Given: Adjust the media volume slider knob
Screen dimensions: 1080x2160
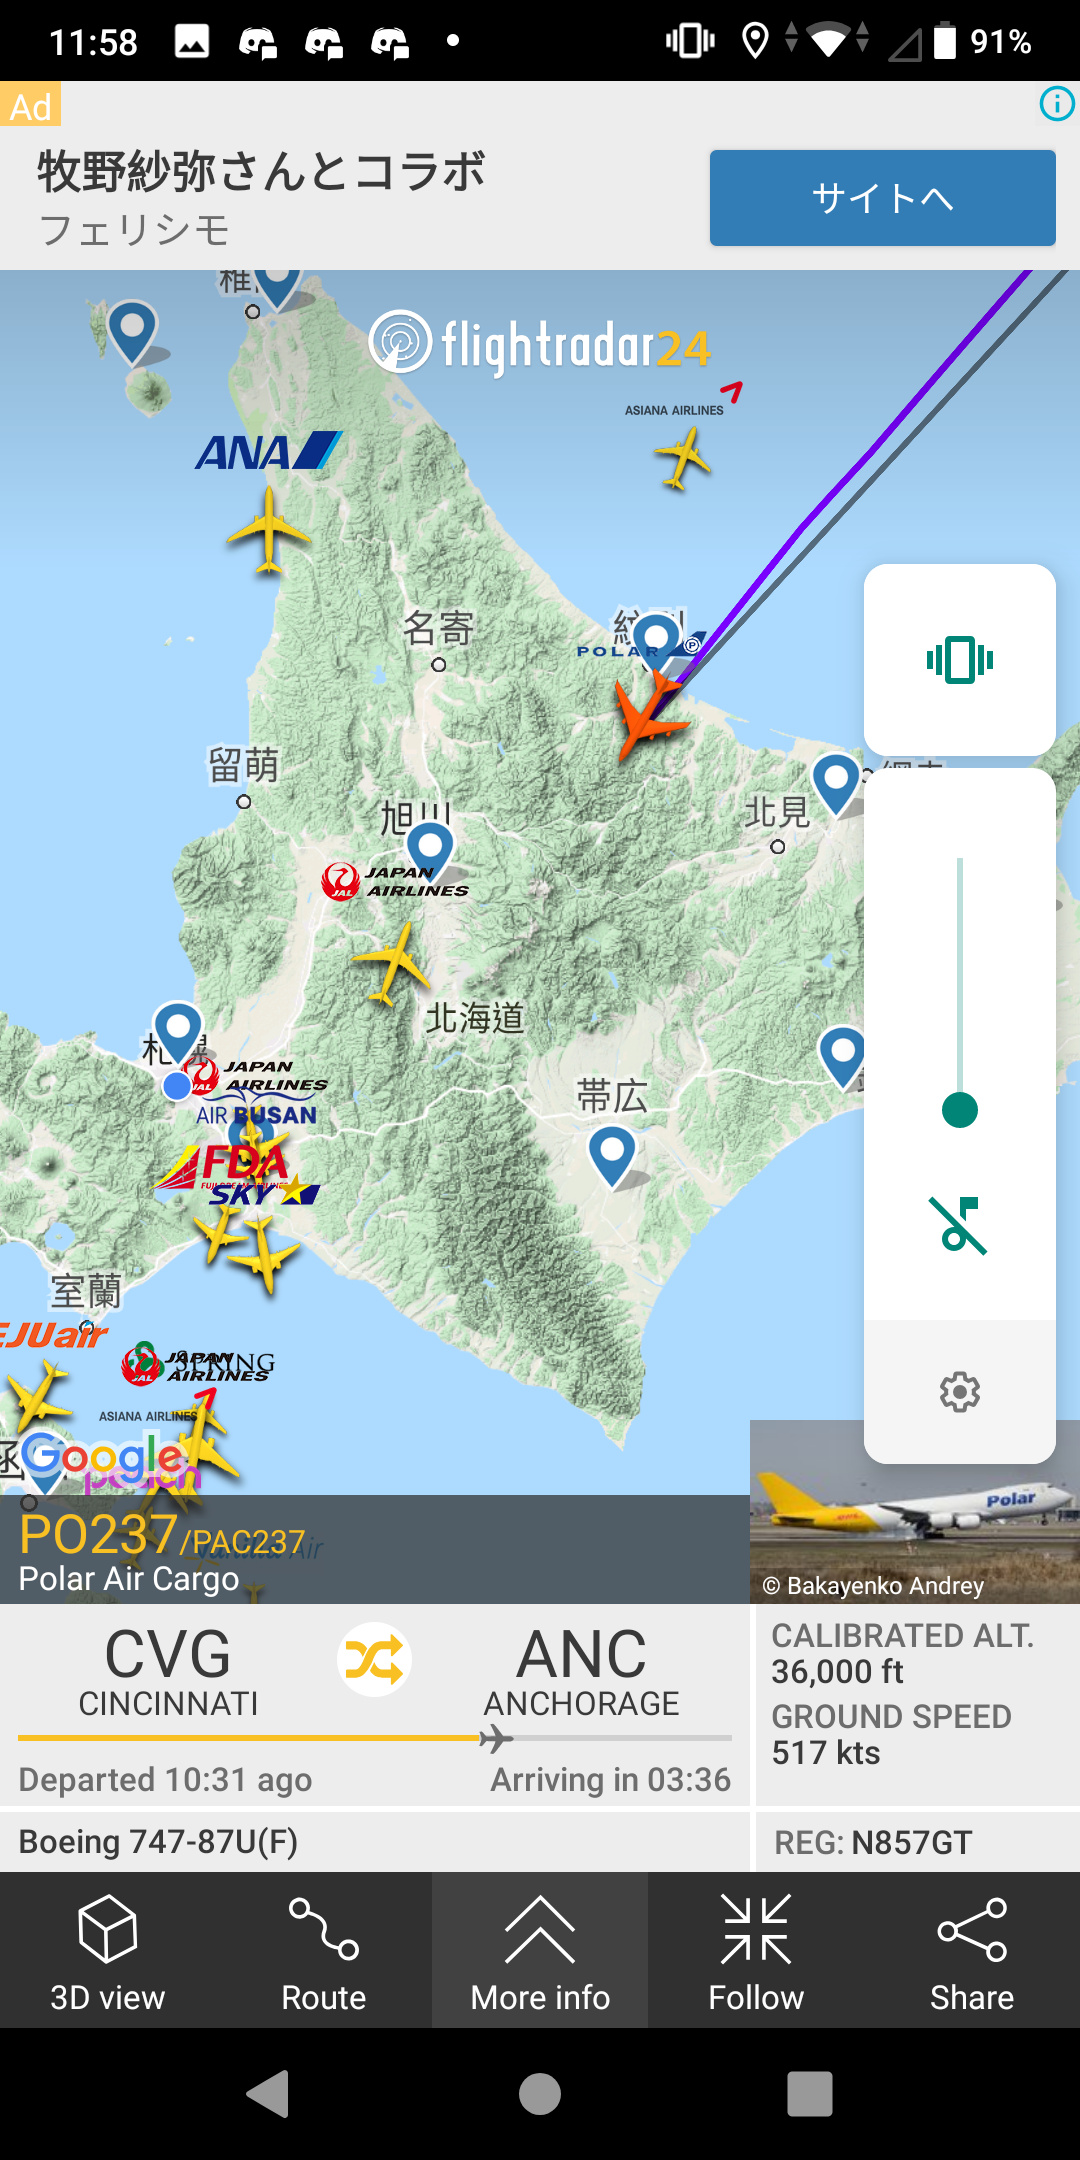Looking at the screenshot, I should (x=960, y=1110).
